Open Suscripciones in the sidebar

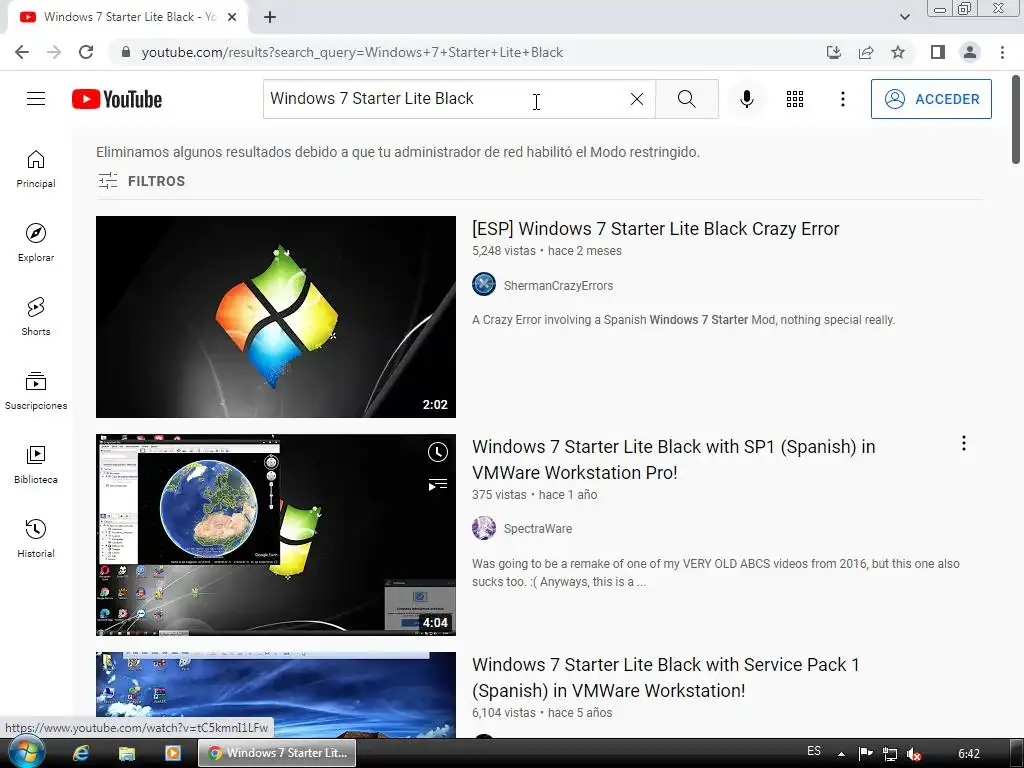pyautogui.click(x=36, y=391)
